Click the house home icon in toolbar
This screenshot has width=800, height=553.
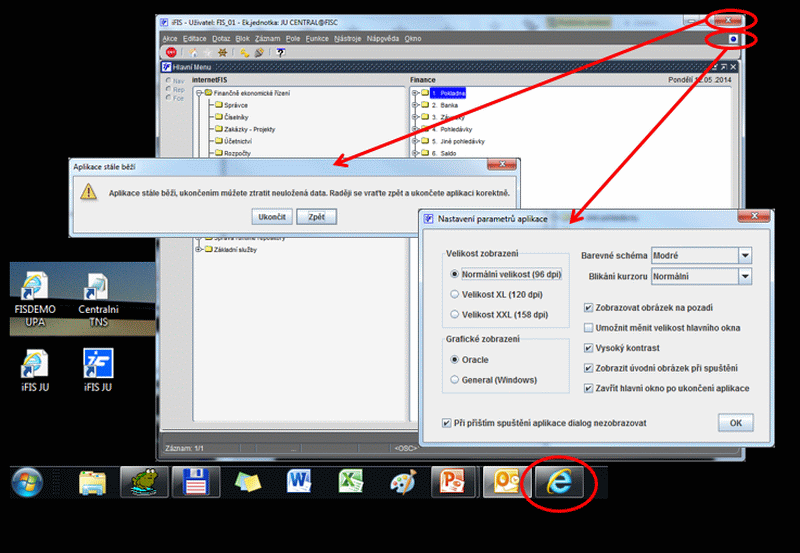coord(193,53)
